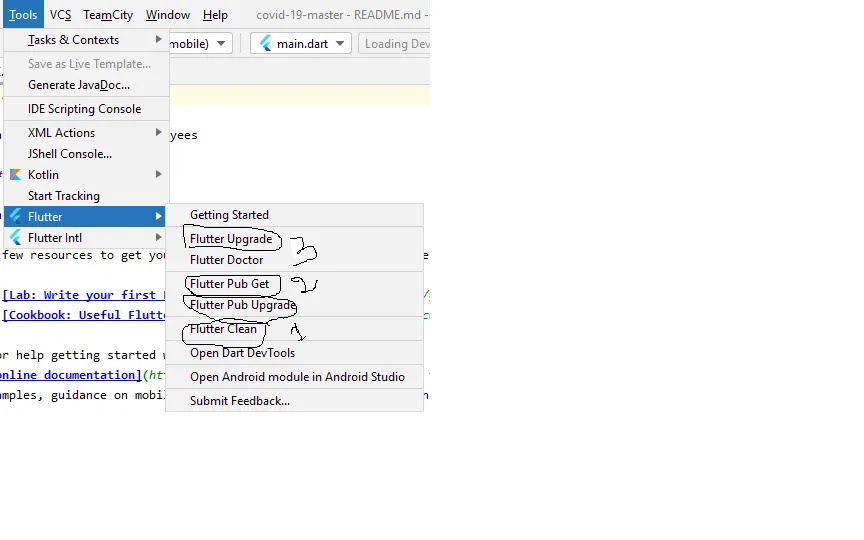
Task: Open IDE Scripting Console
Action: pos(87,109)
